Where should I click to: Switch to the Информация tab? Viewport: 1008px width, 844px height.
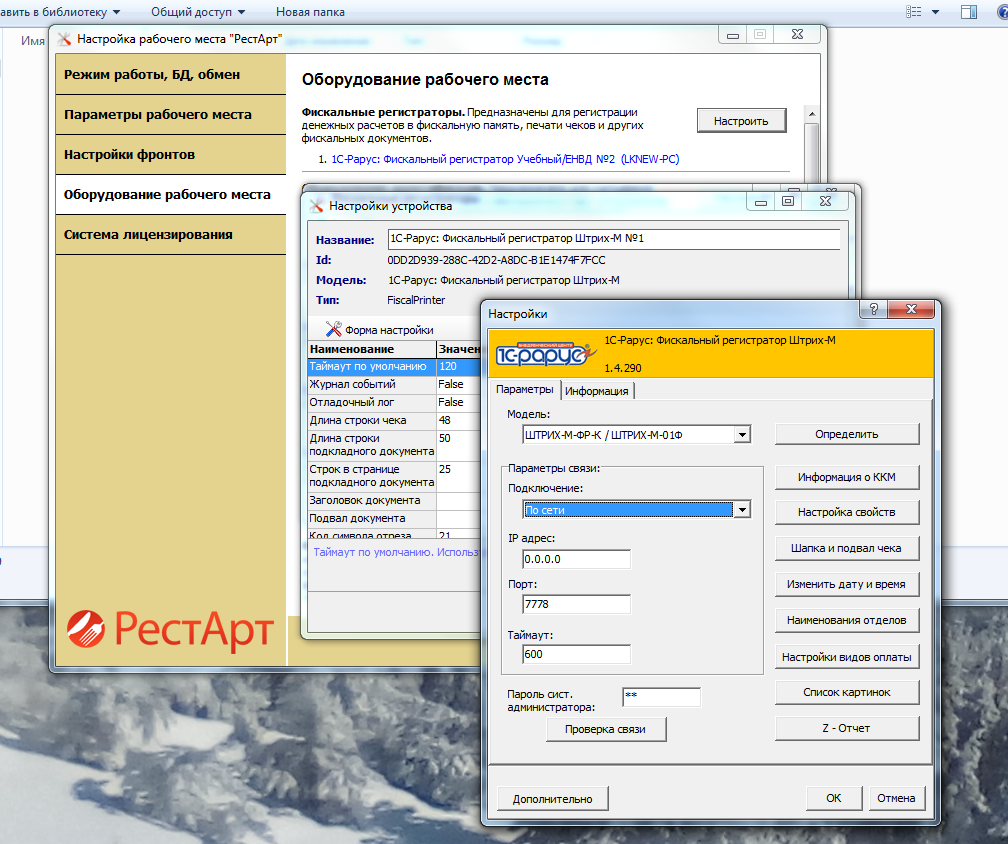pos(597,391)
